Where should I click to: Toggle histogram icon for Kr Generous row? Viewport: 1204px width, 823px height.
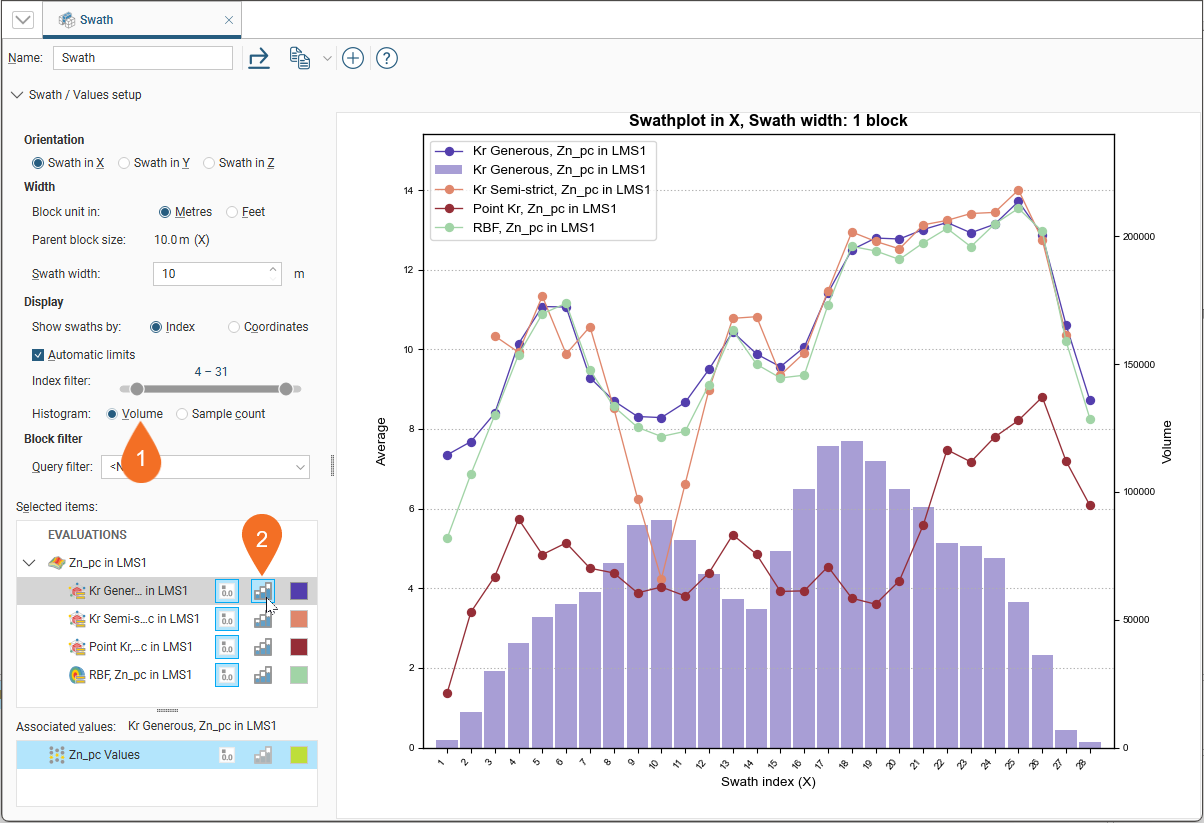pyautogui.click(x=263, y=591)
